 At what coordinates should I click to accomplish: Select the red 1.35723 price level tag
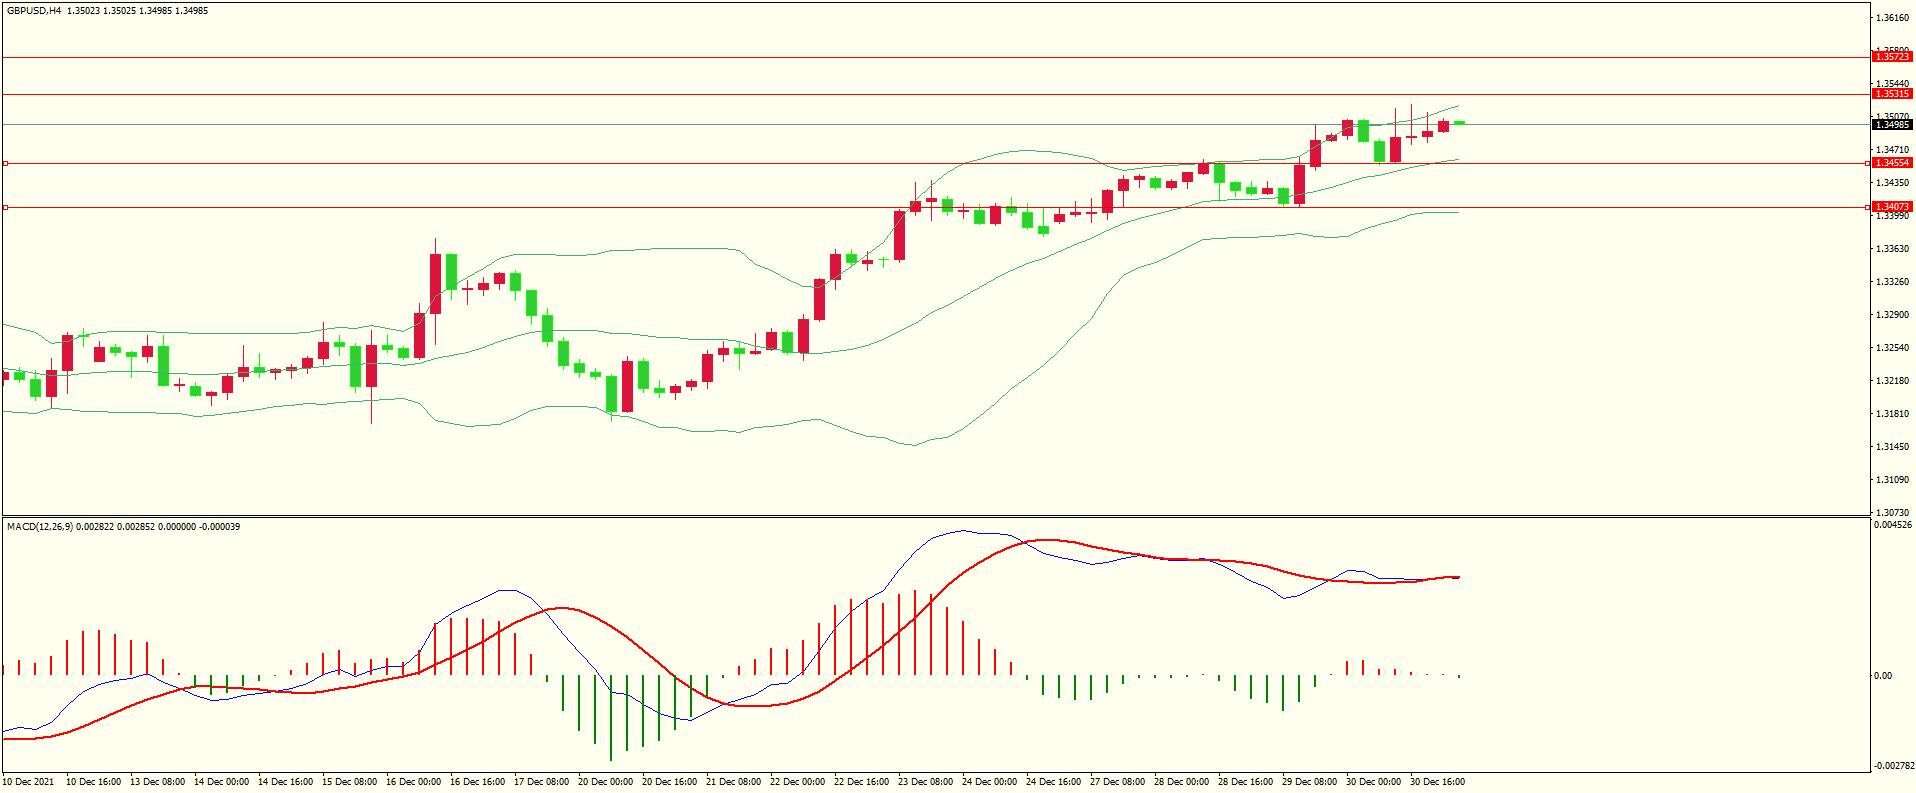point(1891,57)
